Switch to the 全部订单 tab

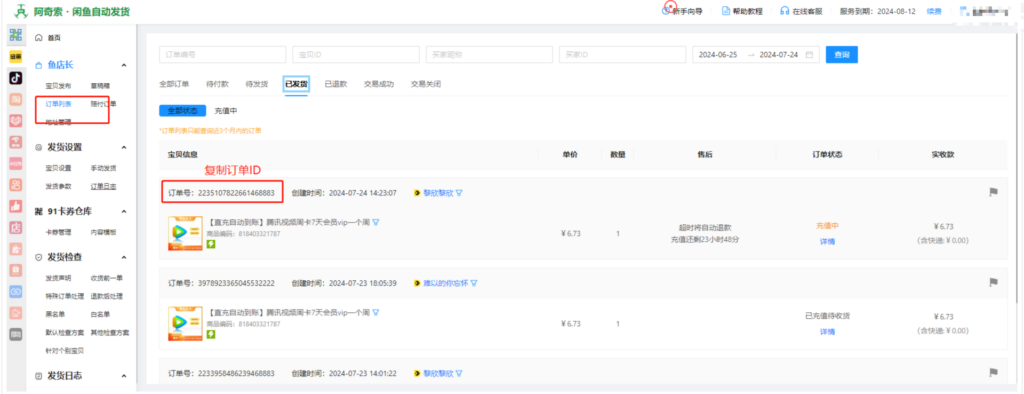174,84
